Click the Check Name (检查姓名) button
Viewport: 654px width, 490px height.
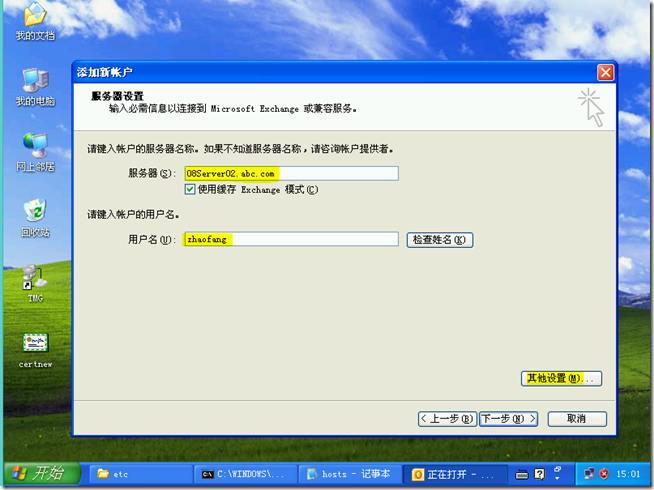(440, 240)
